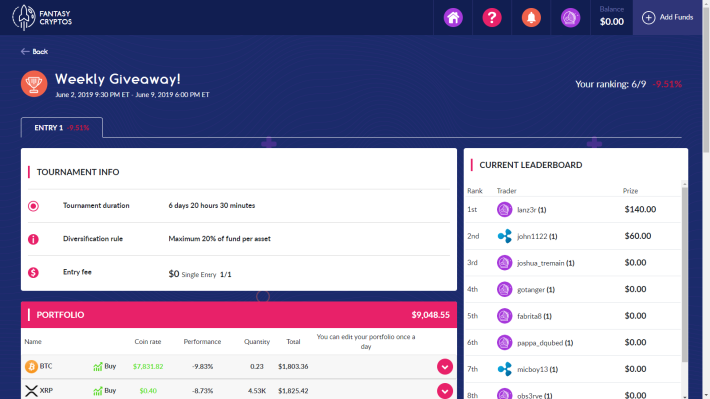Click obs3rve's avatar in the leaderboard
This screenshot has height=399, width=710.
point(504,394)
